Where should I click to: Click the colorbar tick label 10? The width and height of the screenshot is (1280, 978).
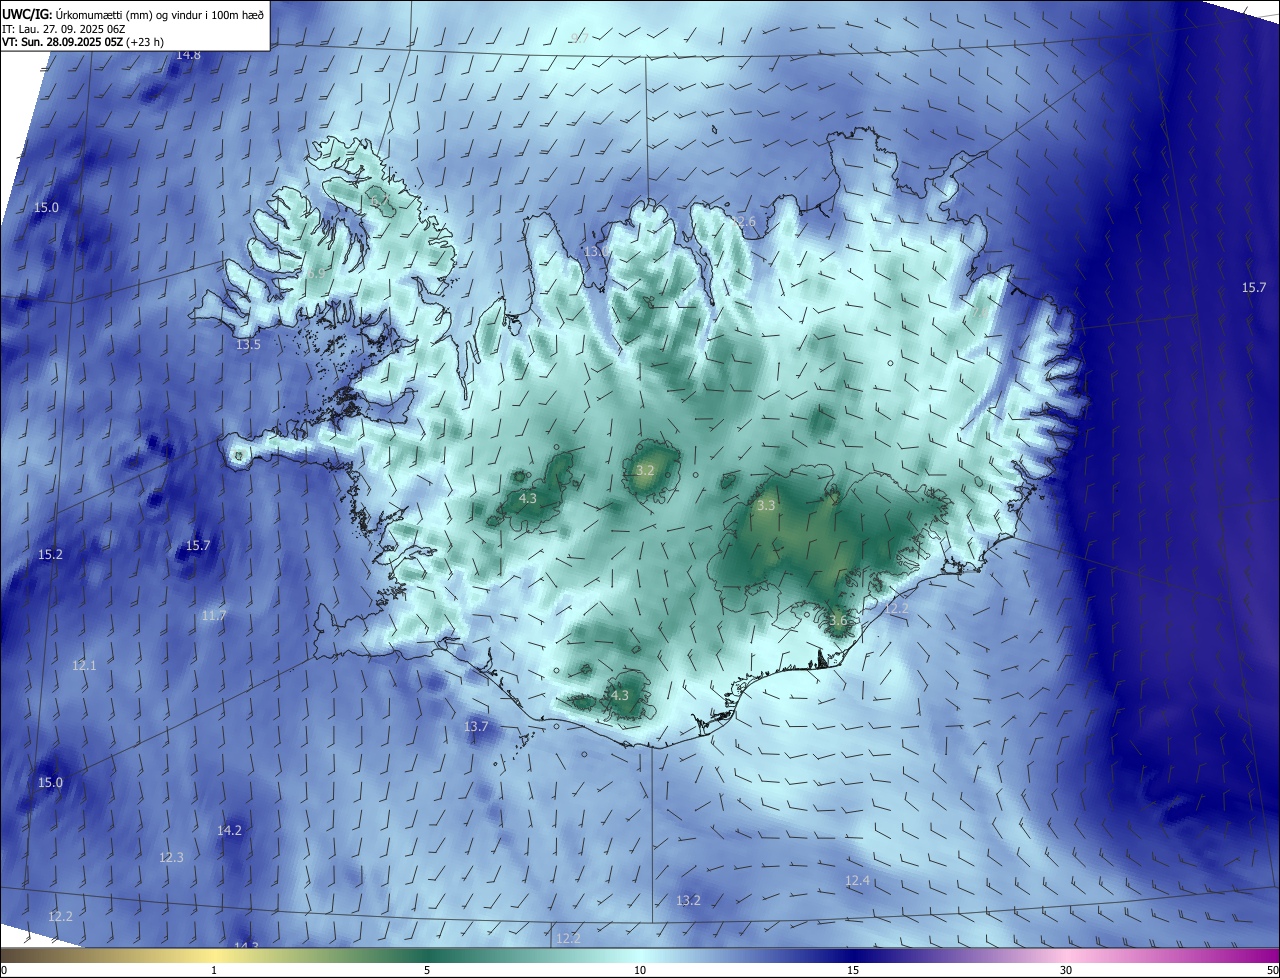pyautogui.click(x=640, y=970)
